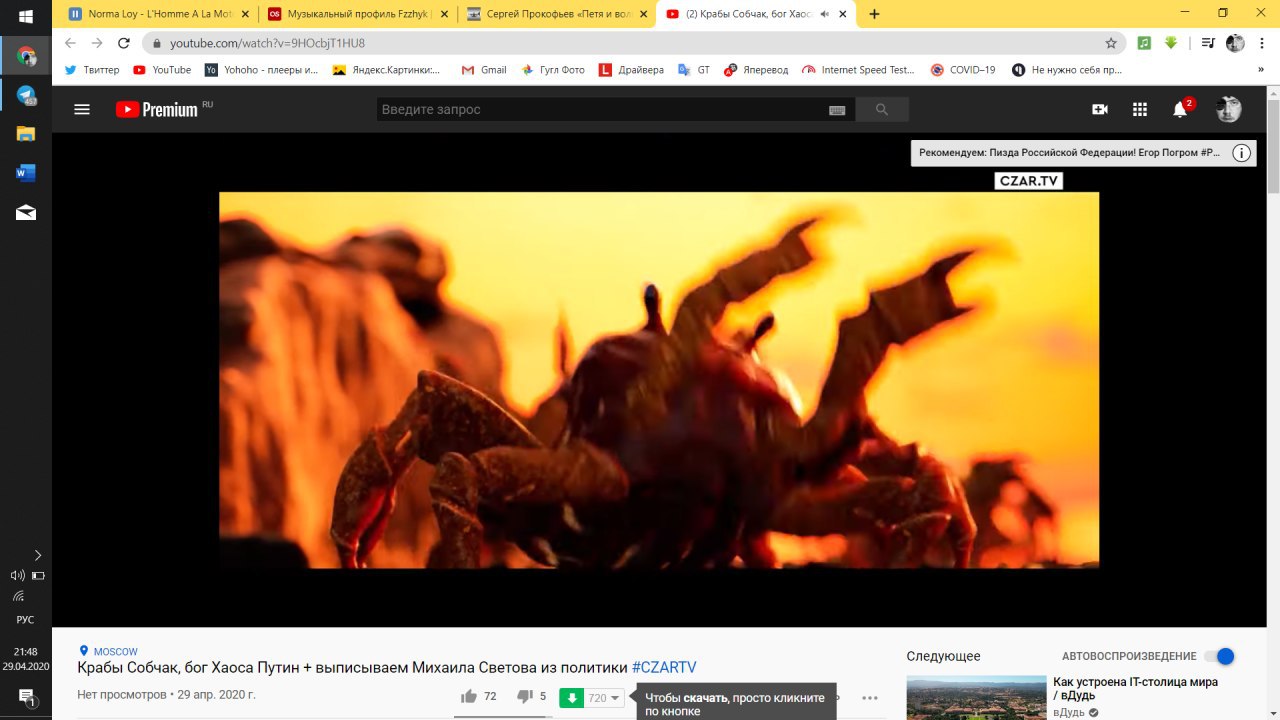Viewport: 1280px width, 720px height.
Task: Open the Драйвера bookmark
Action: click(631, 70)
